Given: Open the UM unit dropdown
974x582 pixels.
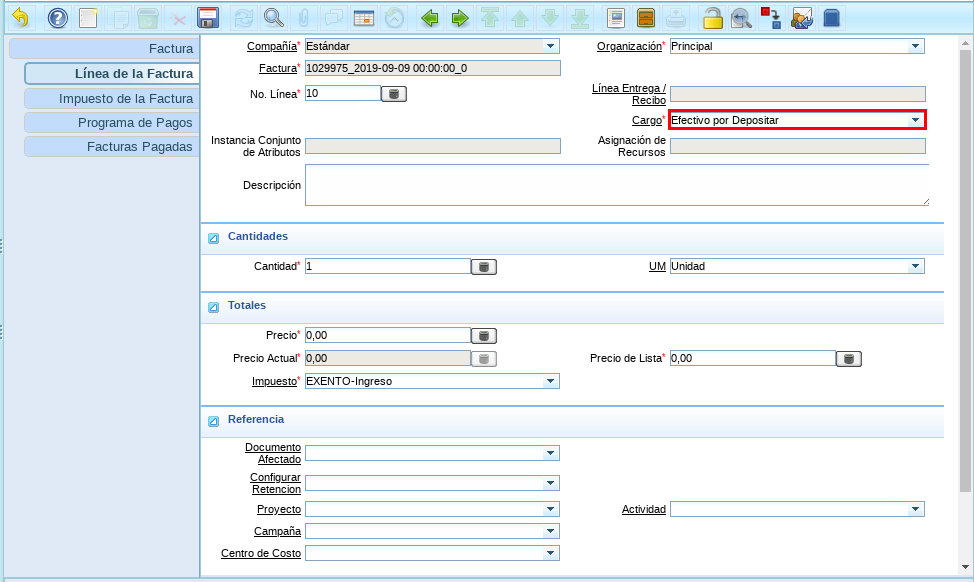Looking at the screenshot, I should [x=914, y=267].
